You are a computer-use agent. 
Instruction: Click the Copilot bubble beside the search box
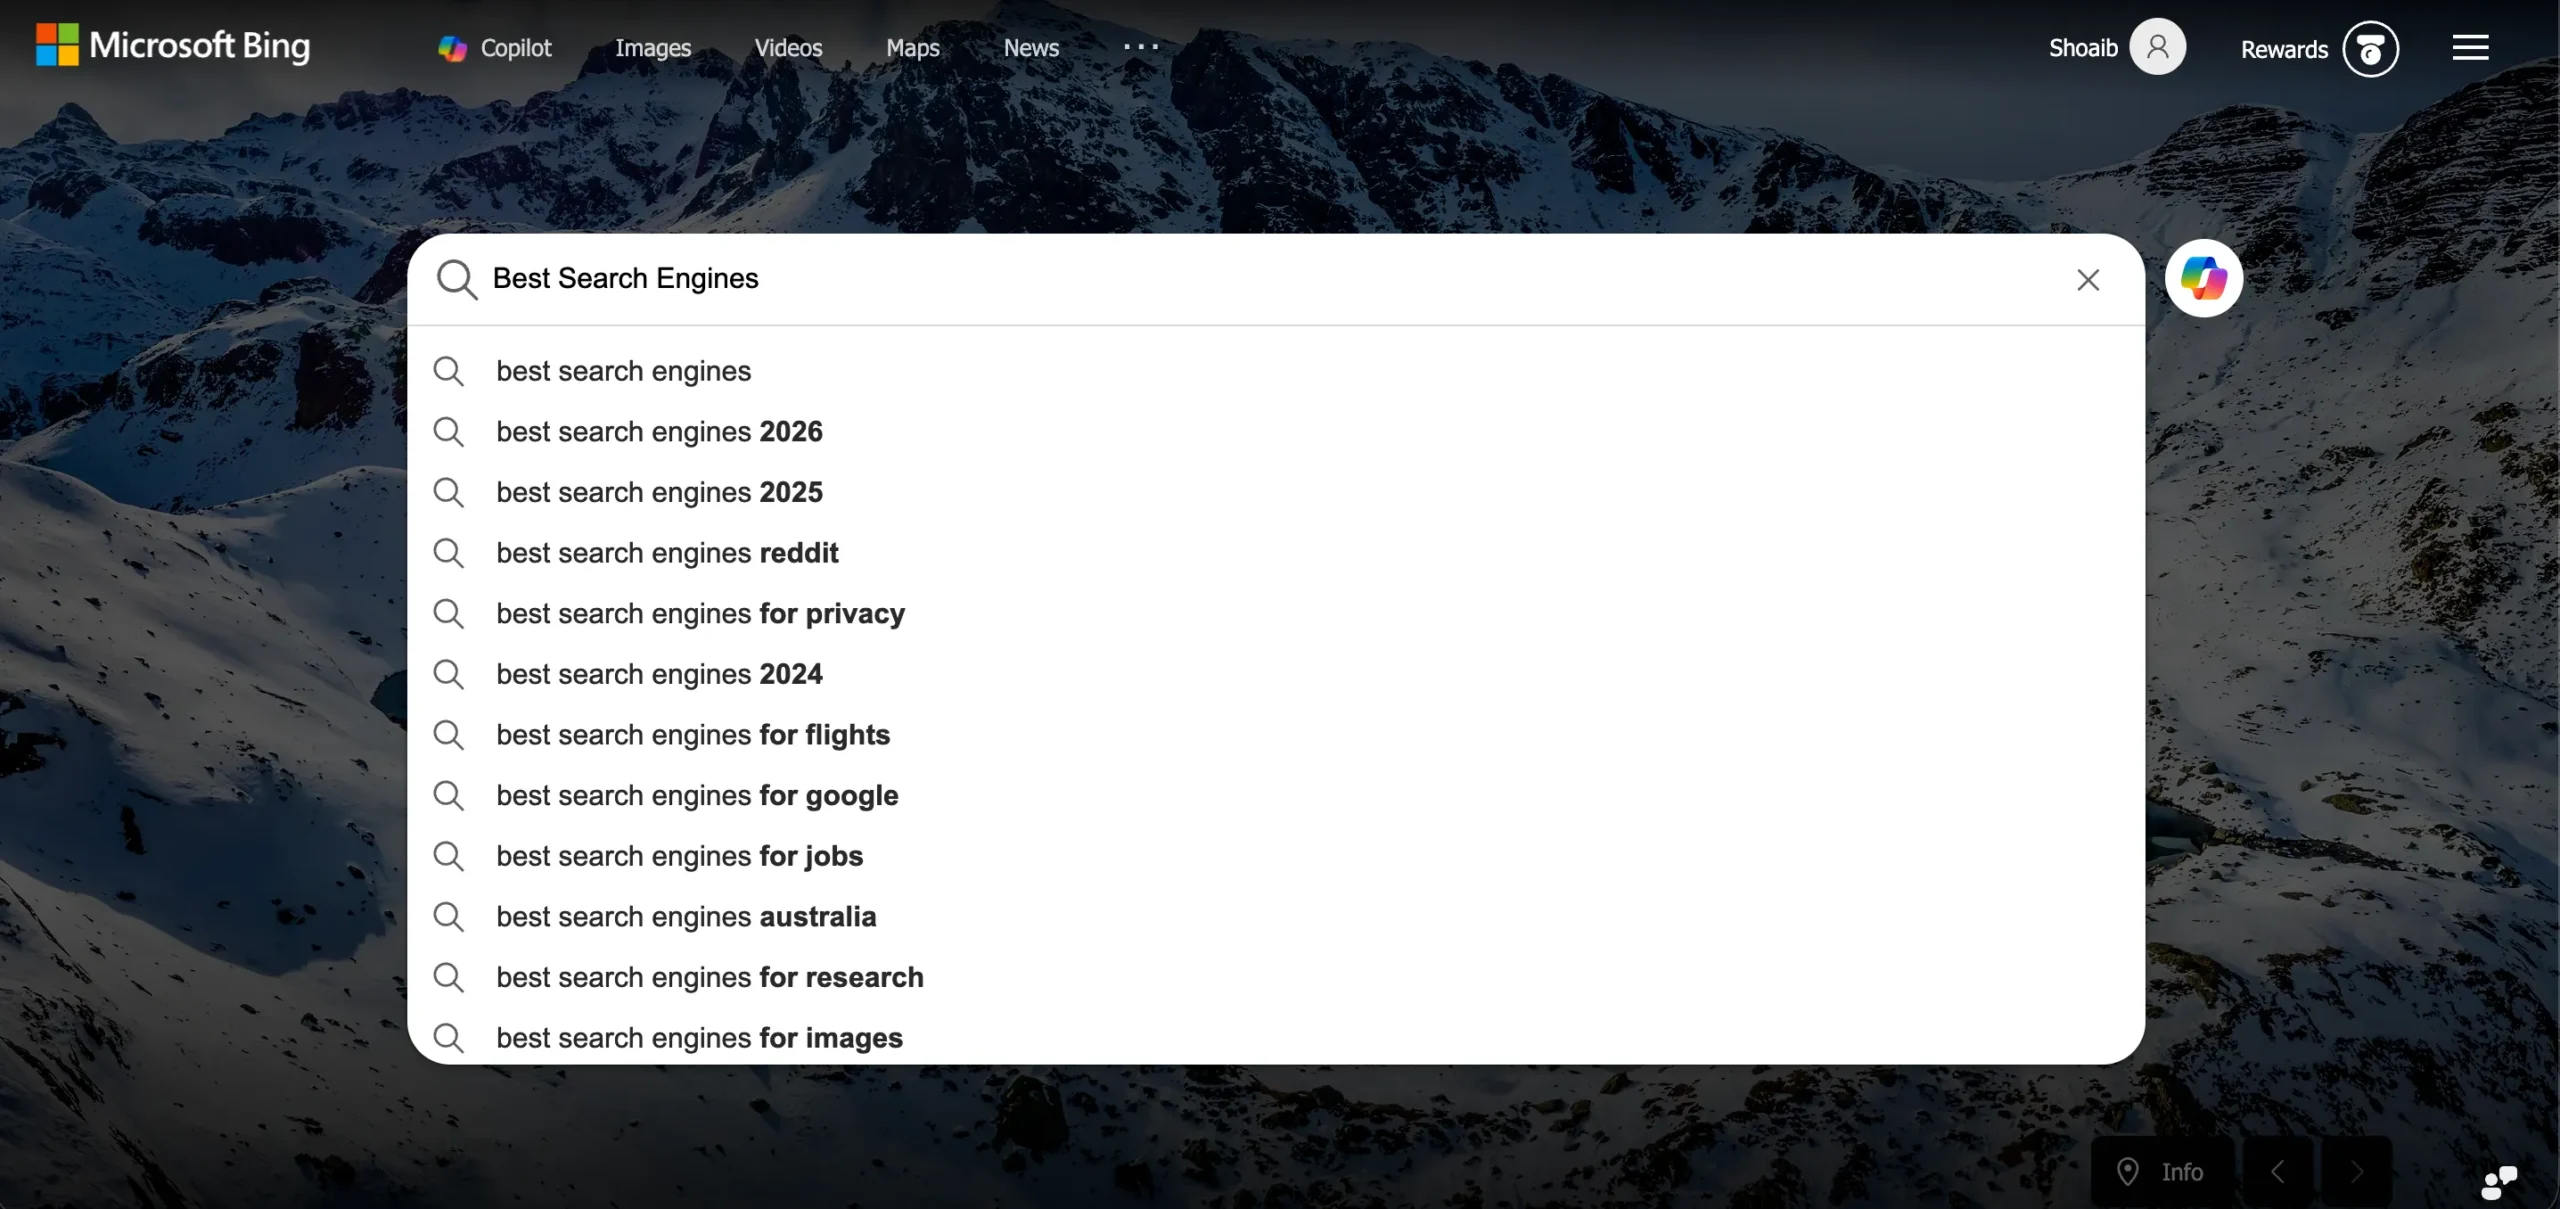click(x=2203, y=277)
